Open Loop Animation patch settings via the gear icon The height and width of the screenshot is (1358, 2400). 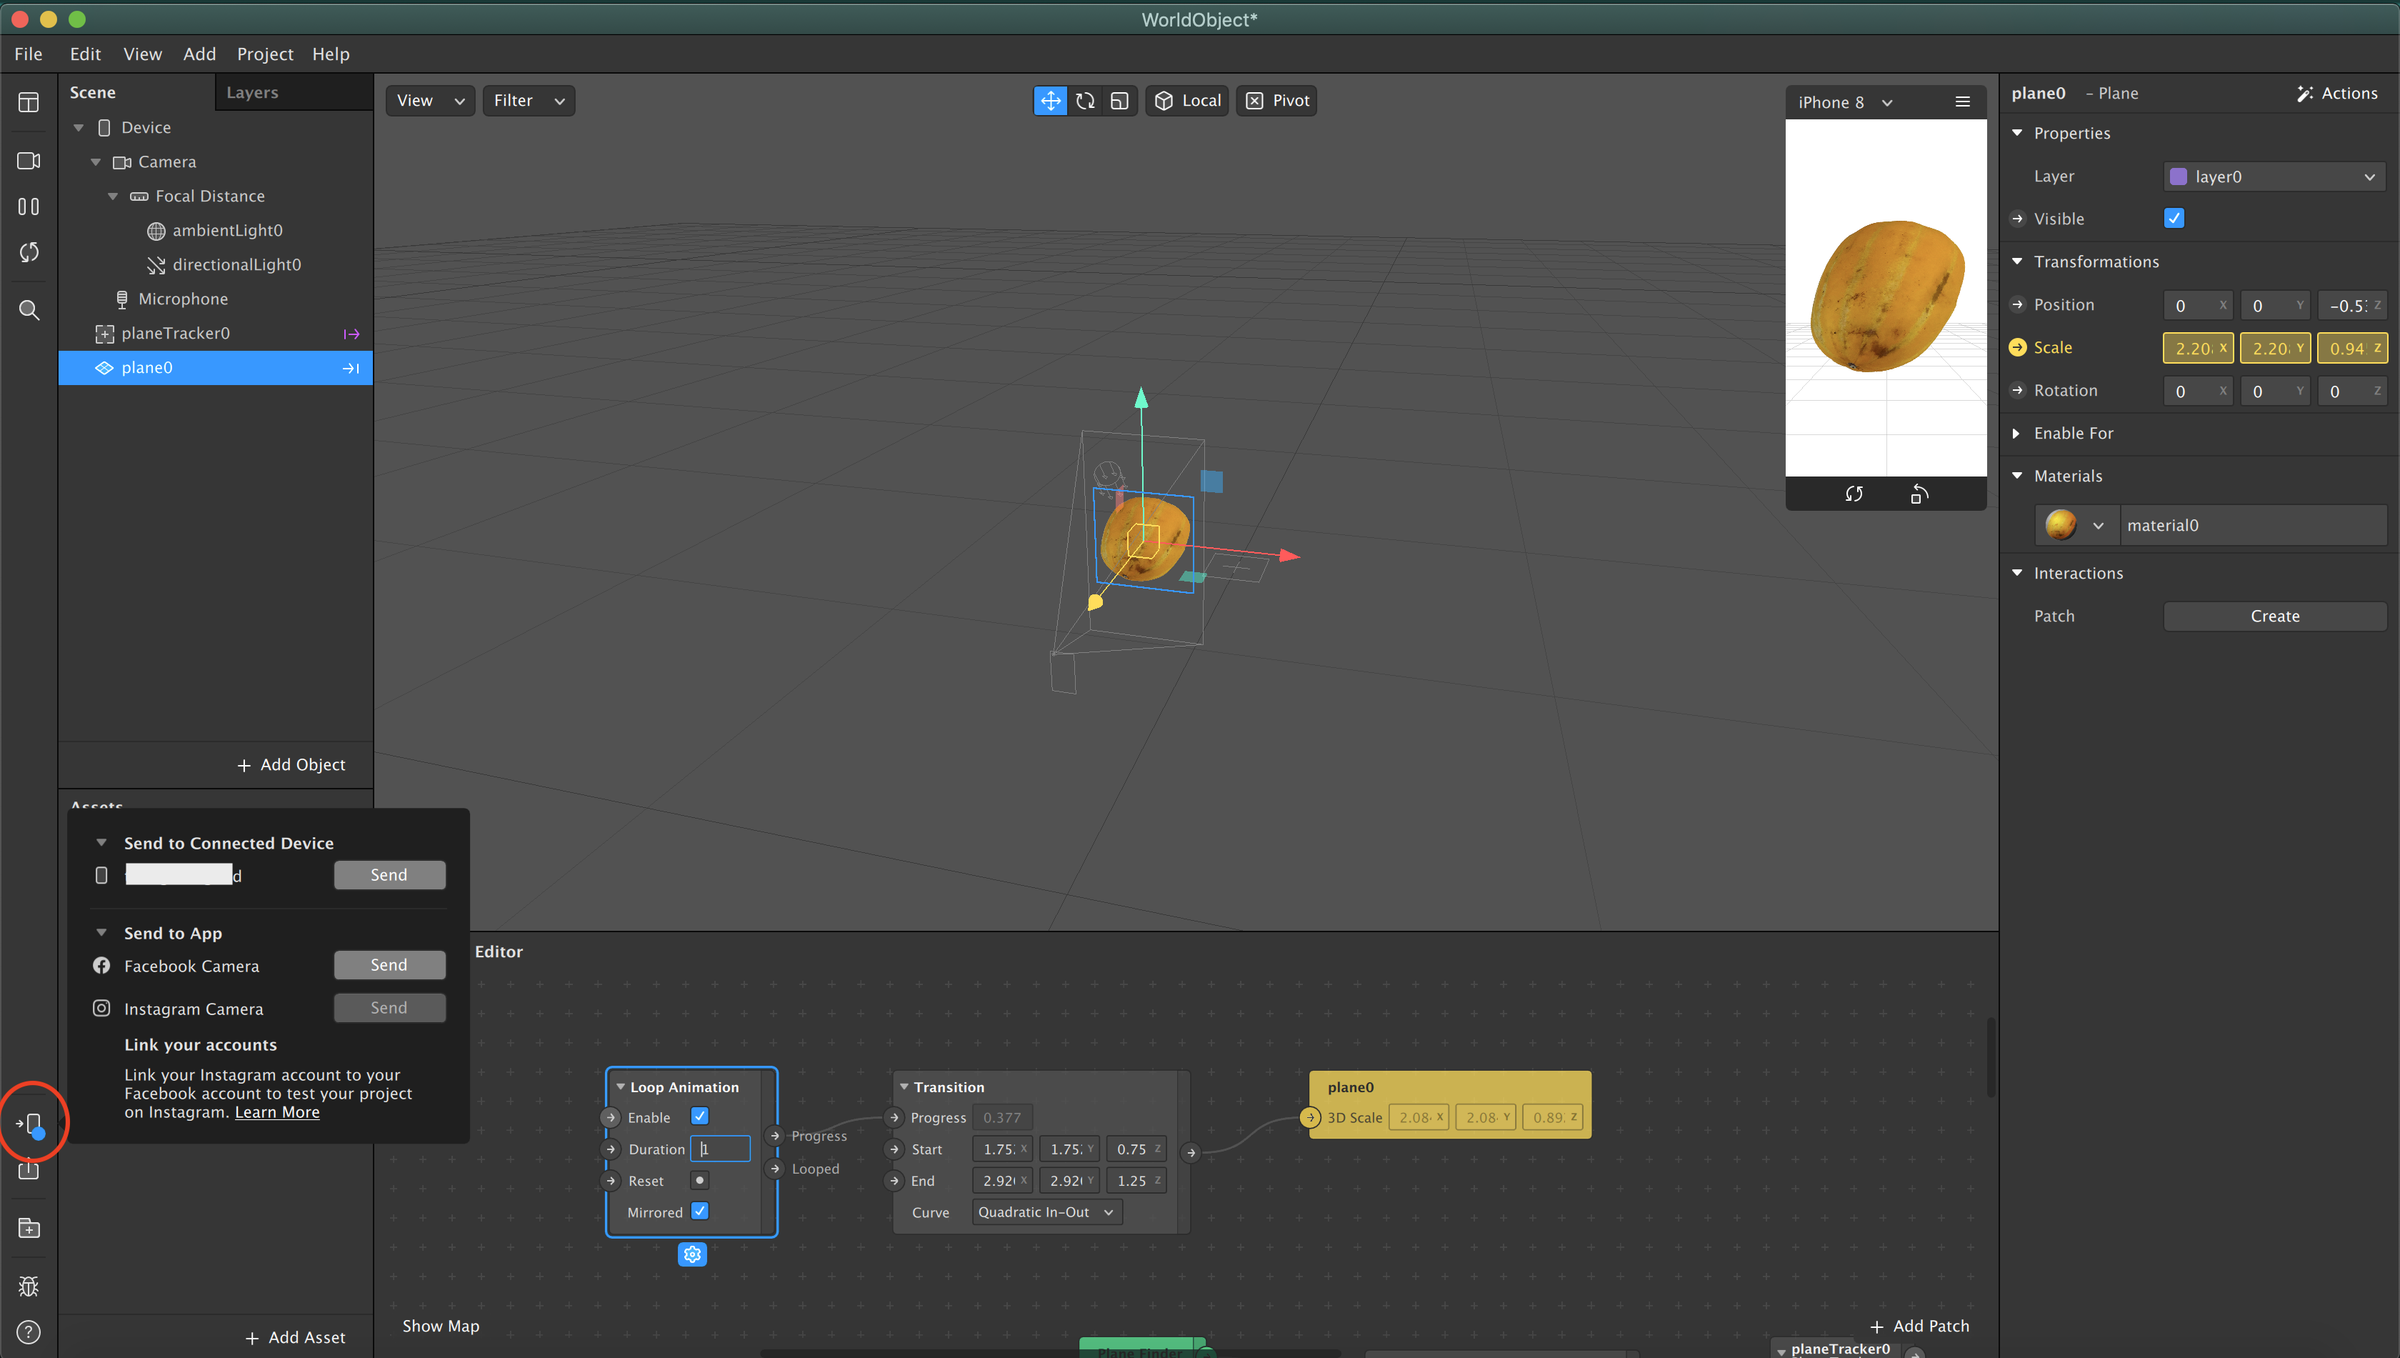[692, 1254]
